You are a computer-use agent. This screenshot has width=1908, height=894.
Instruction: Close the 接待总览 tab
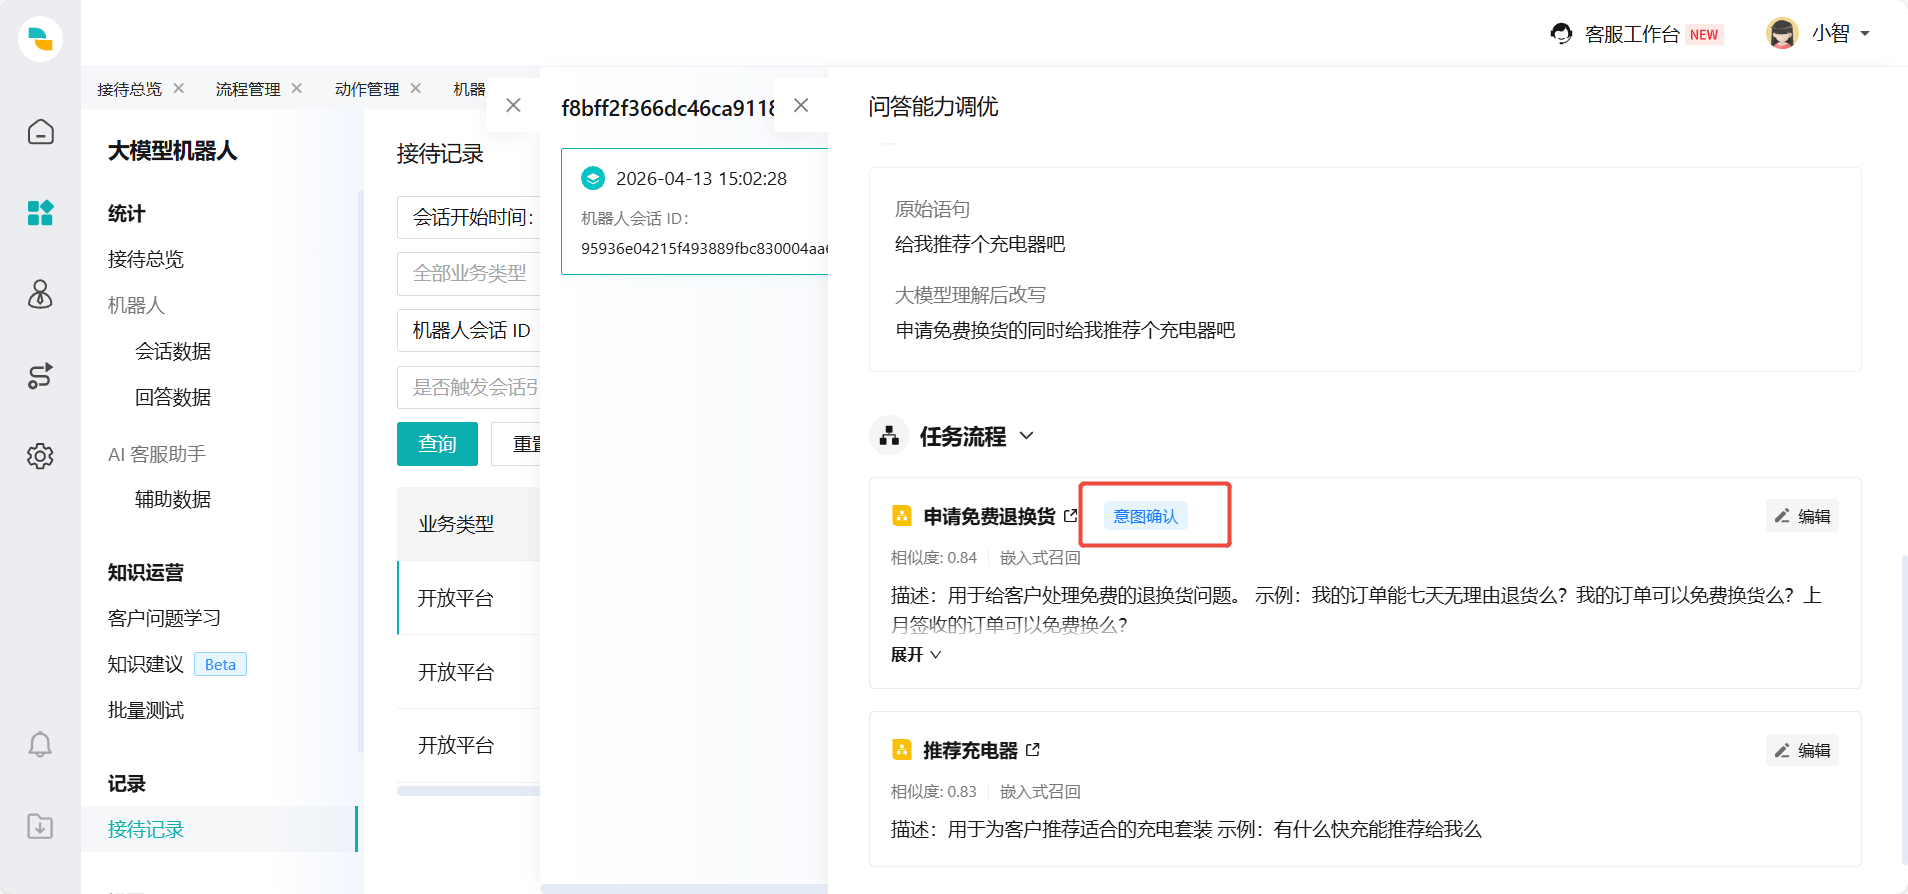point(179,88)
